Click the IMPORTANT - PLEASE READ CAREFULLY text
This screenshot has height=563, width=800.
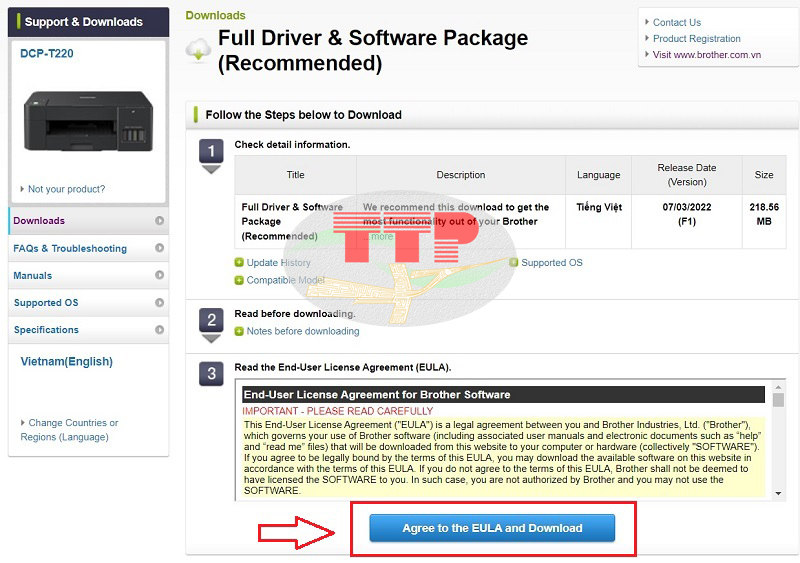[x=337, y=411]
